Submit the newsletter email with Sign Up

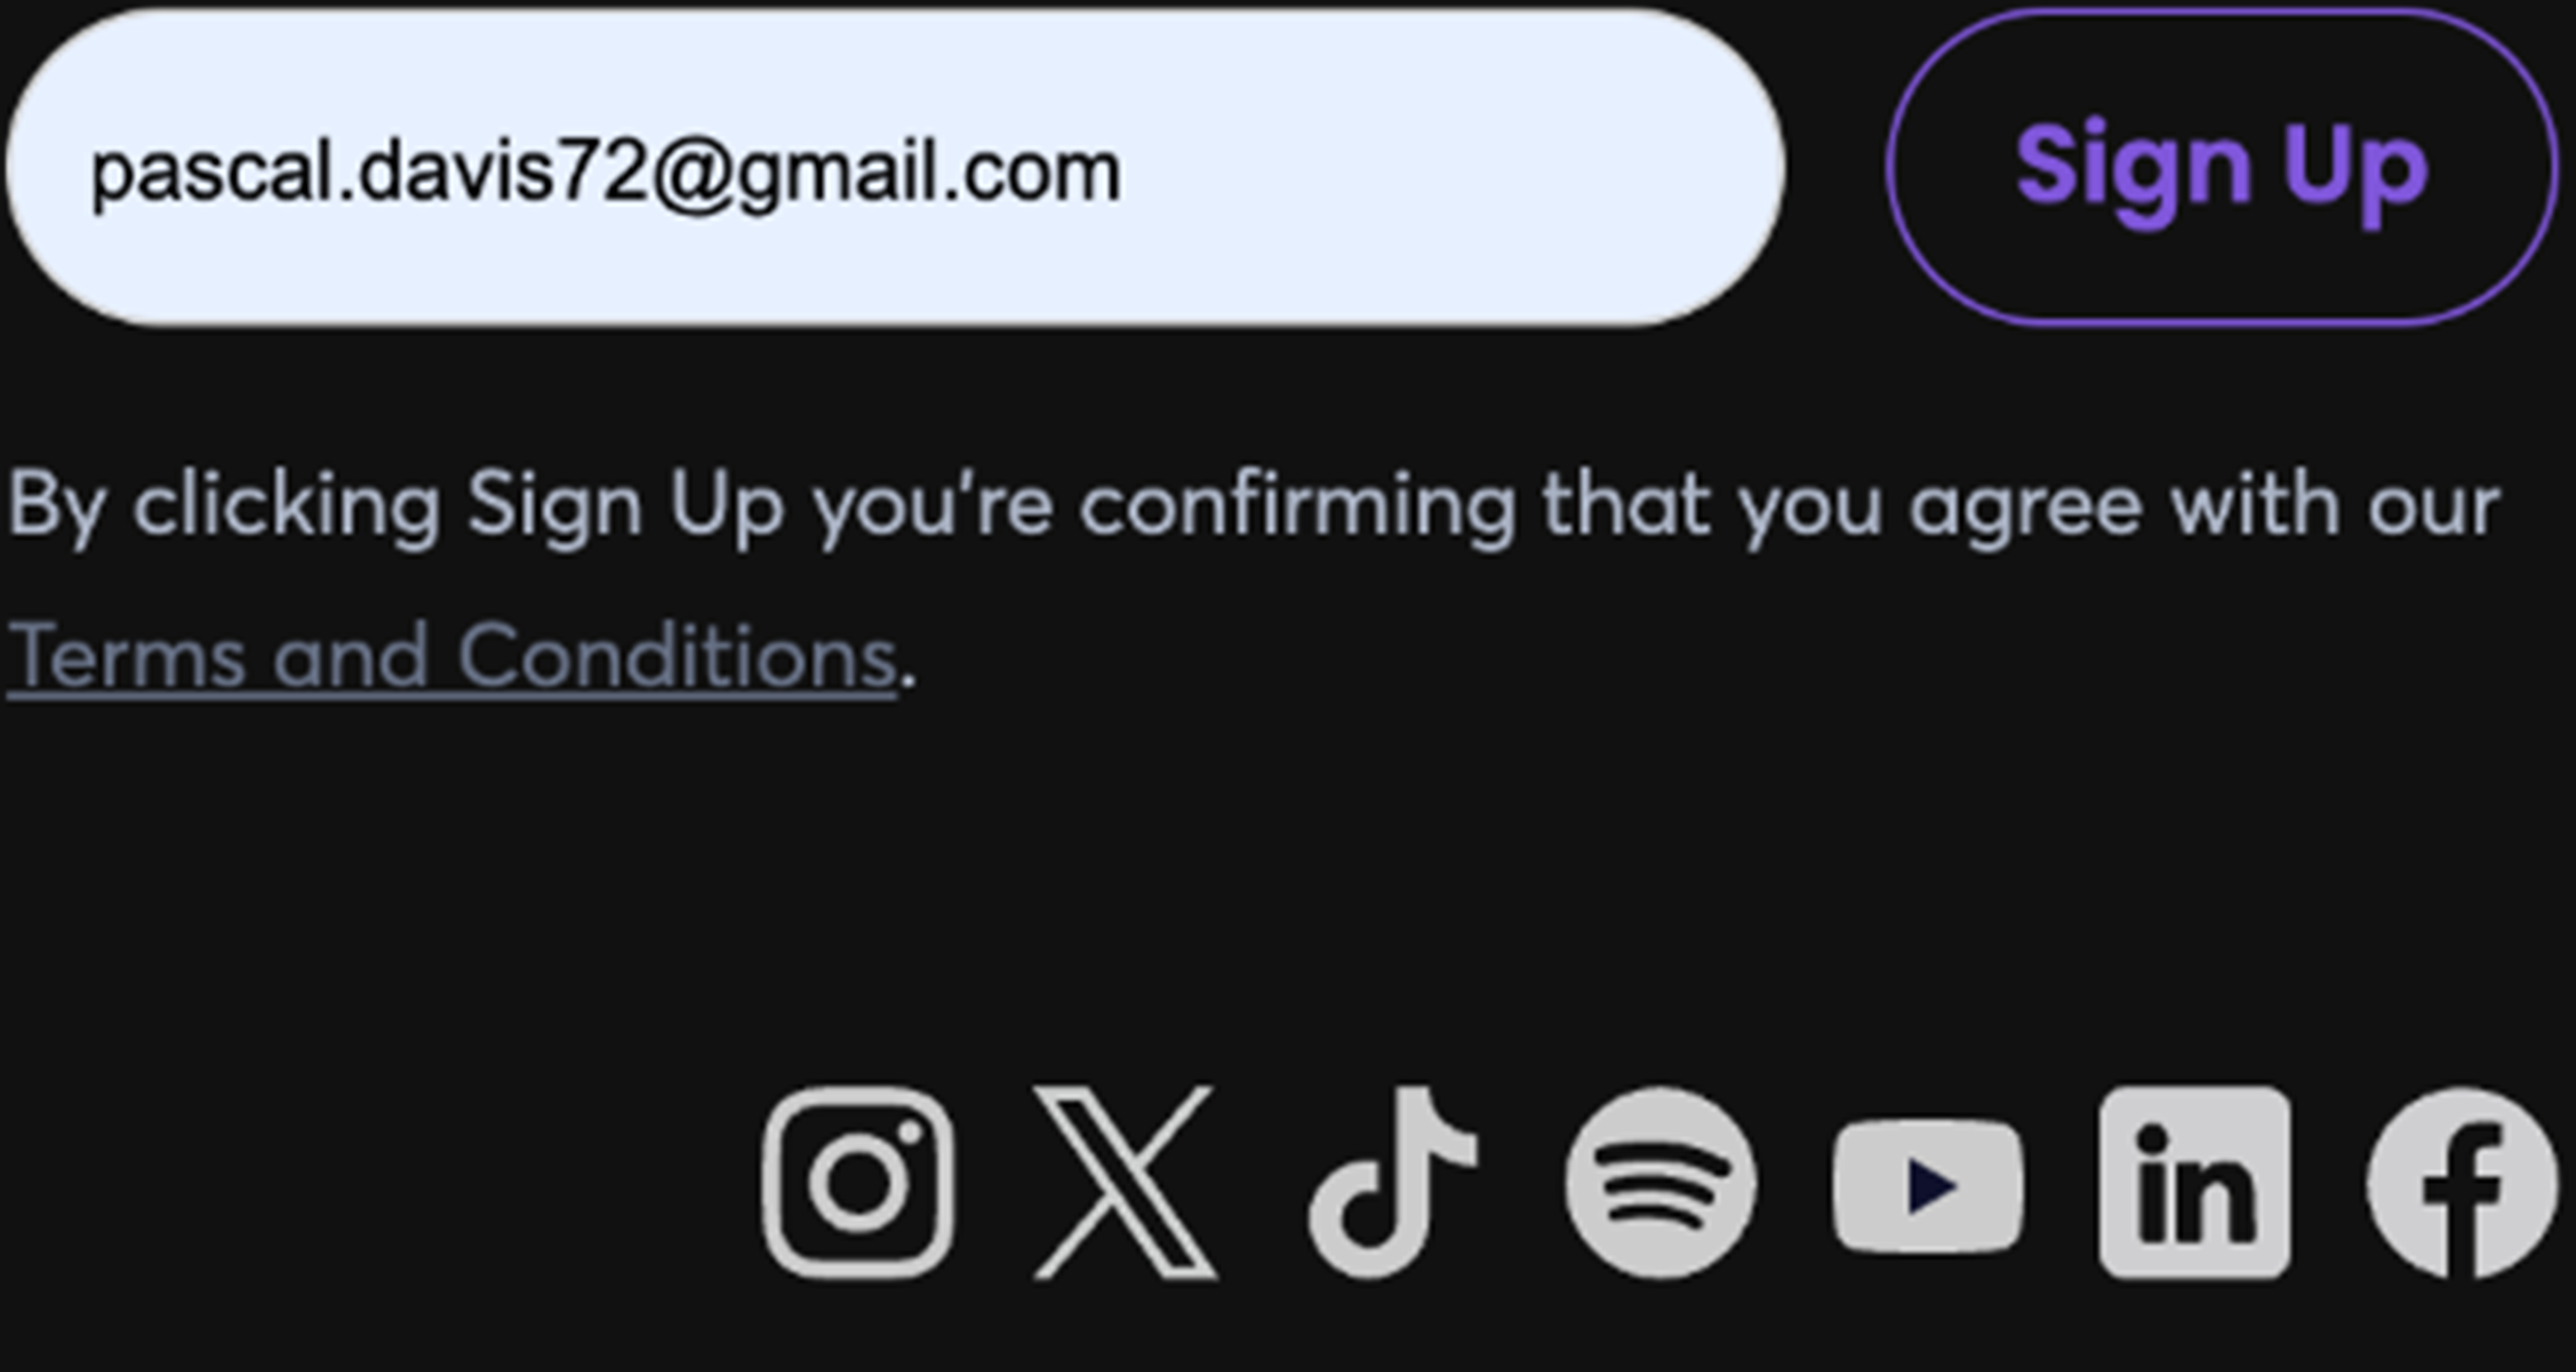[2220, 167]
